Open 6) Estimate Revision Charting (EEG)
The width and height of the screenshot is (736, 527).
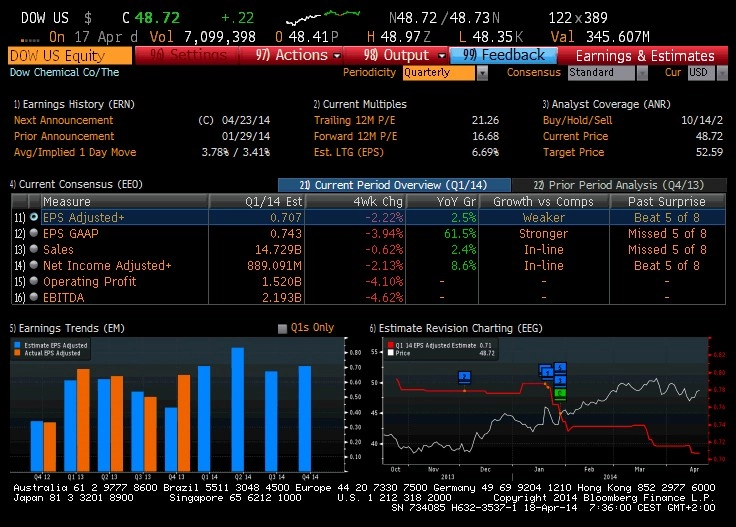(x=456, y=328)
